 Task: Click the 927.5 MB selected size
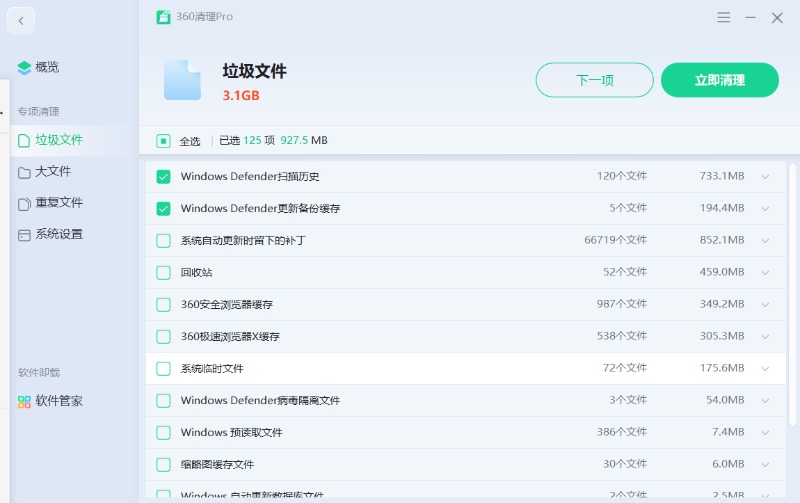pos(304,141)
